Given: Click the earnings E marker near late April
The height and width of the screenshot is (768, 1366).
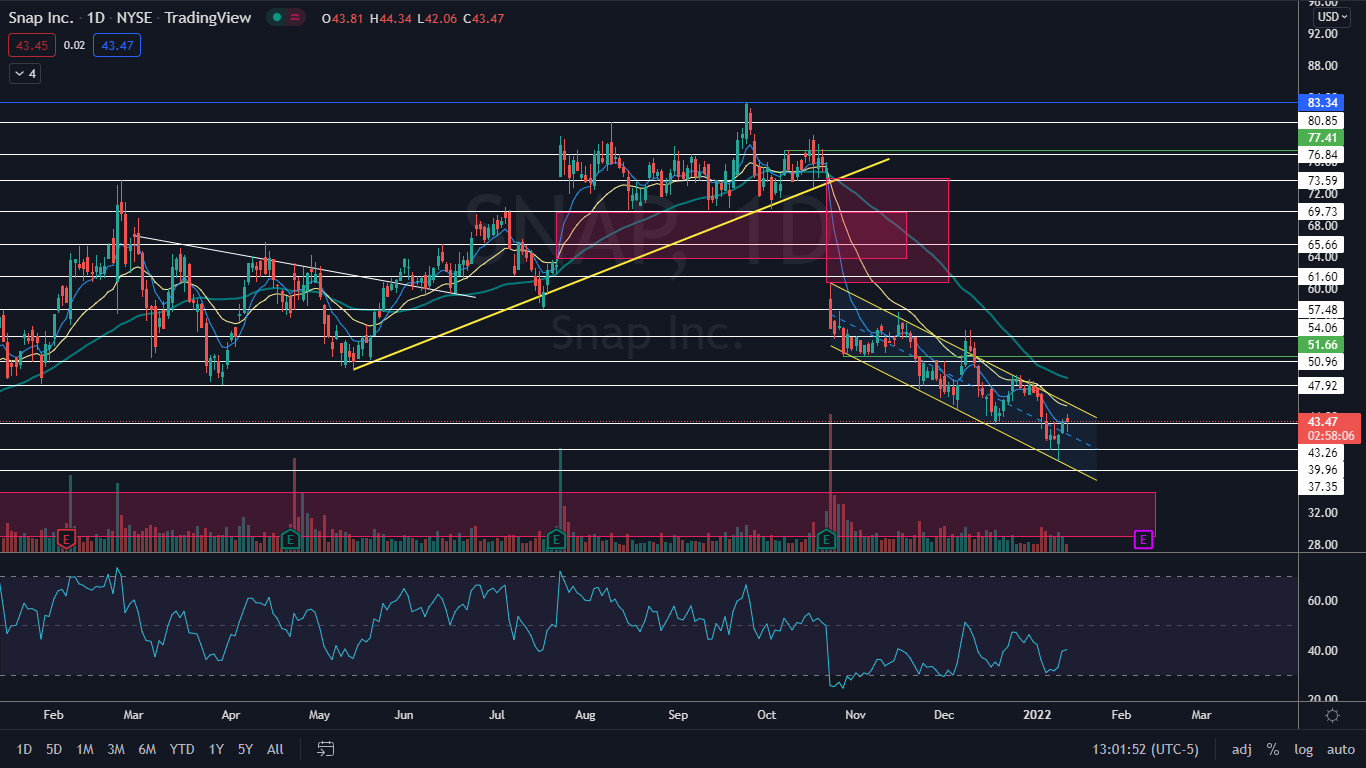Looking at the screenshot, I should [292, 539].
